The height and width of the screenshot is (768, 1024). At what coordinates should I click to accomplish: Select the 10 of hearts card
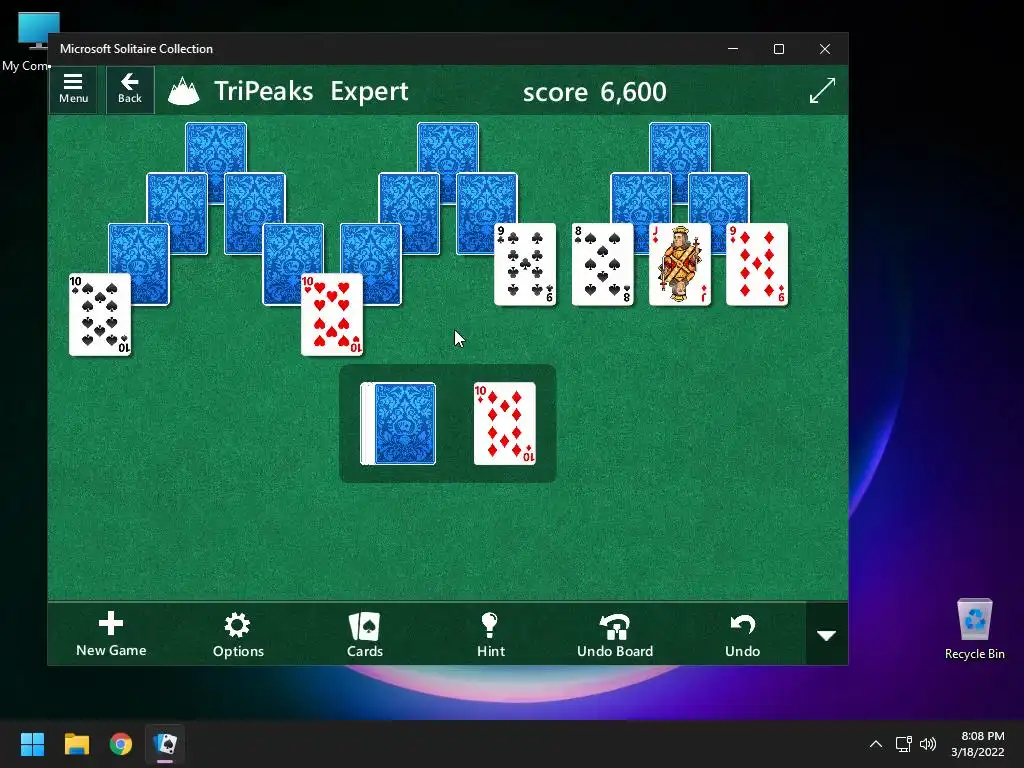click(x=332, y=315)
